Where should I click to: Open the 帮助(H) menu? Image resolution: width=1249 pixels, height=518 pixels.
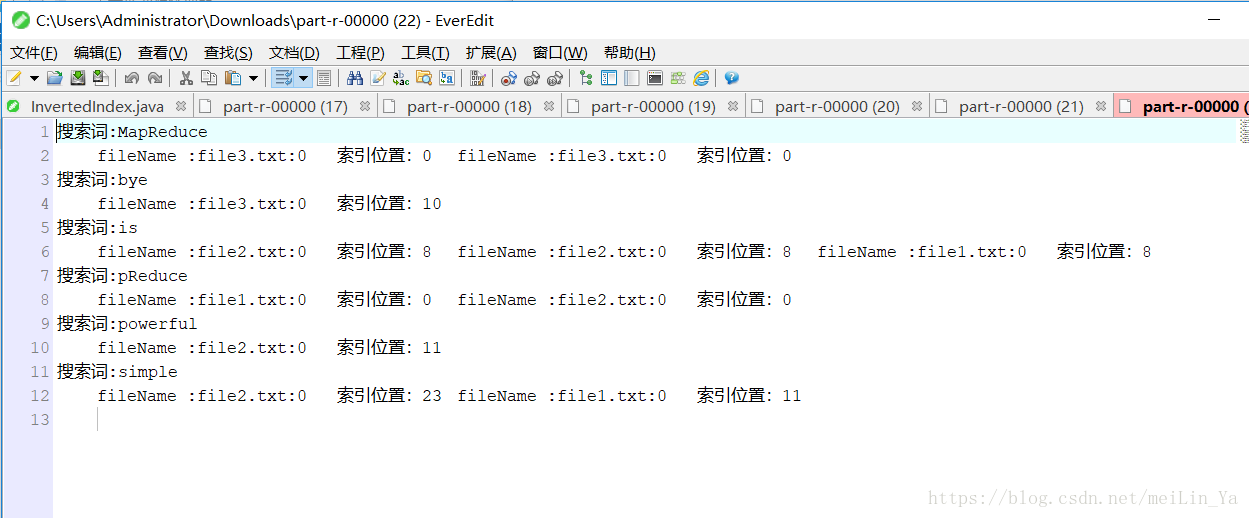click(630, 52)
